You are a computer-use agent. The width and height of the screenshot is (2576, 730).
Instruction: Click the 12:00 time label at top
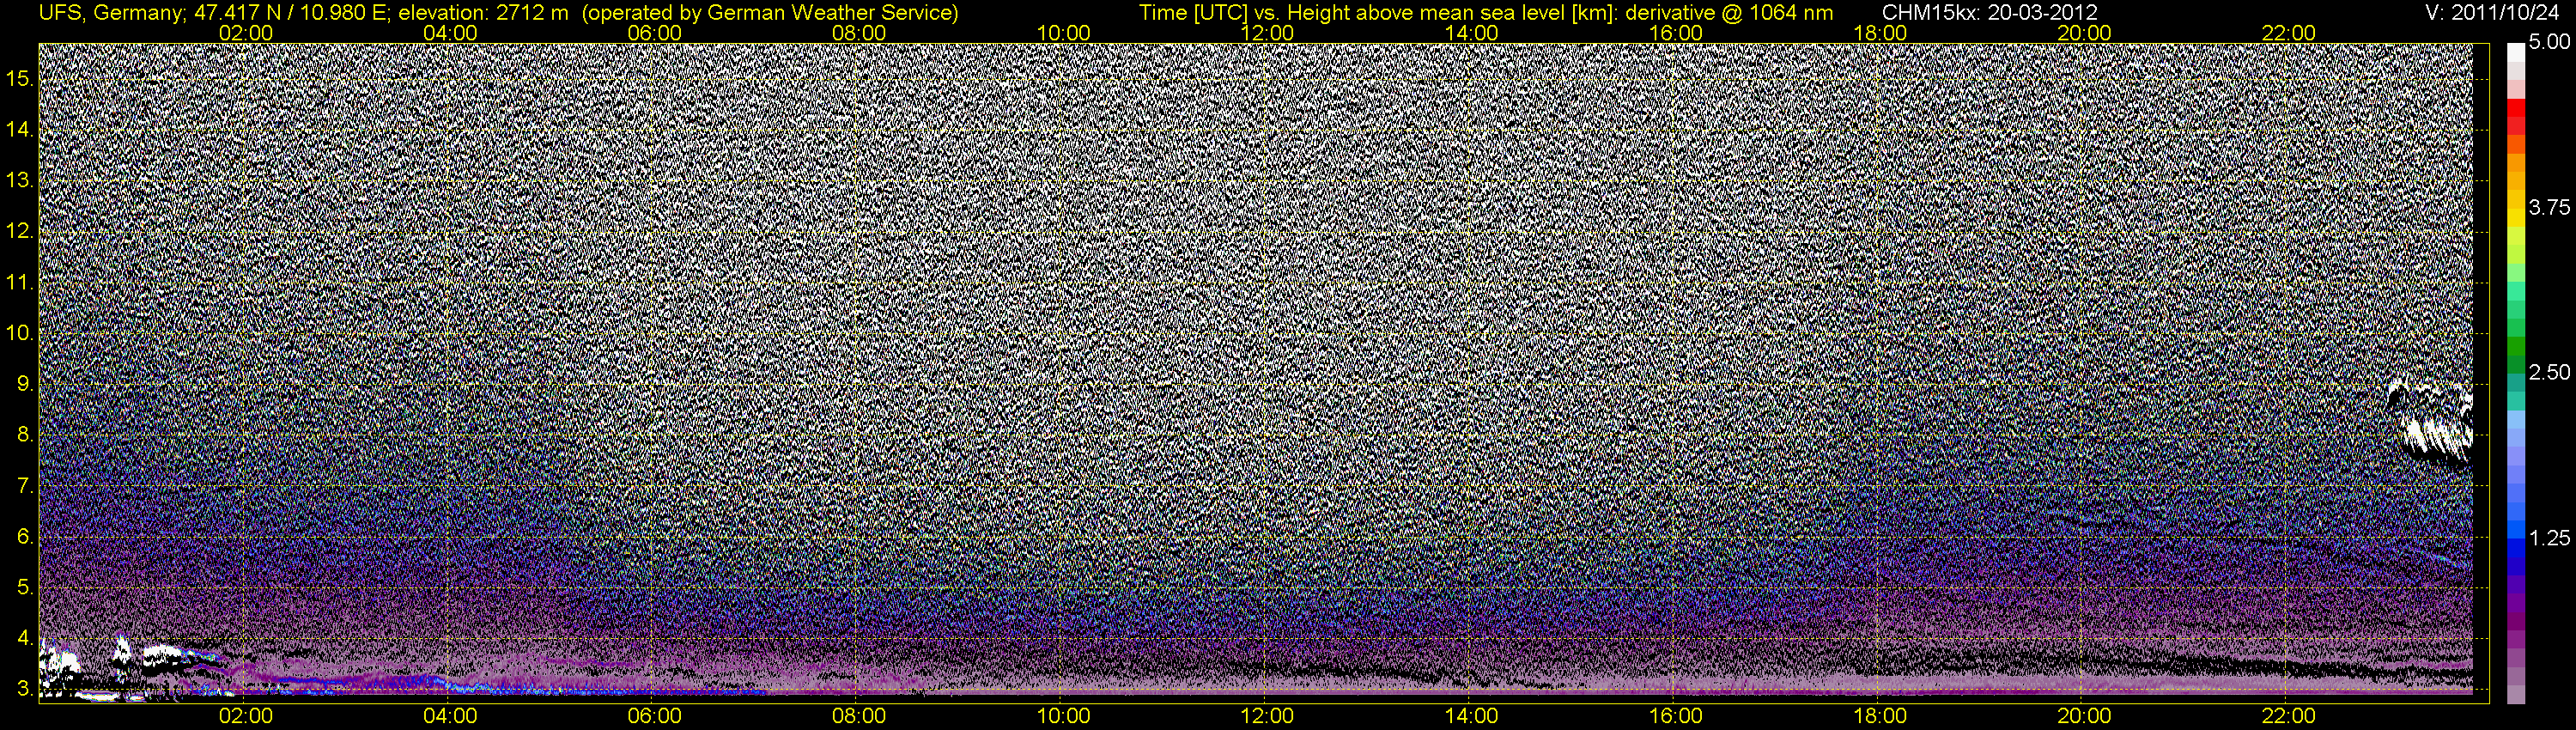coord(1267,33)
